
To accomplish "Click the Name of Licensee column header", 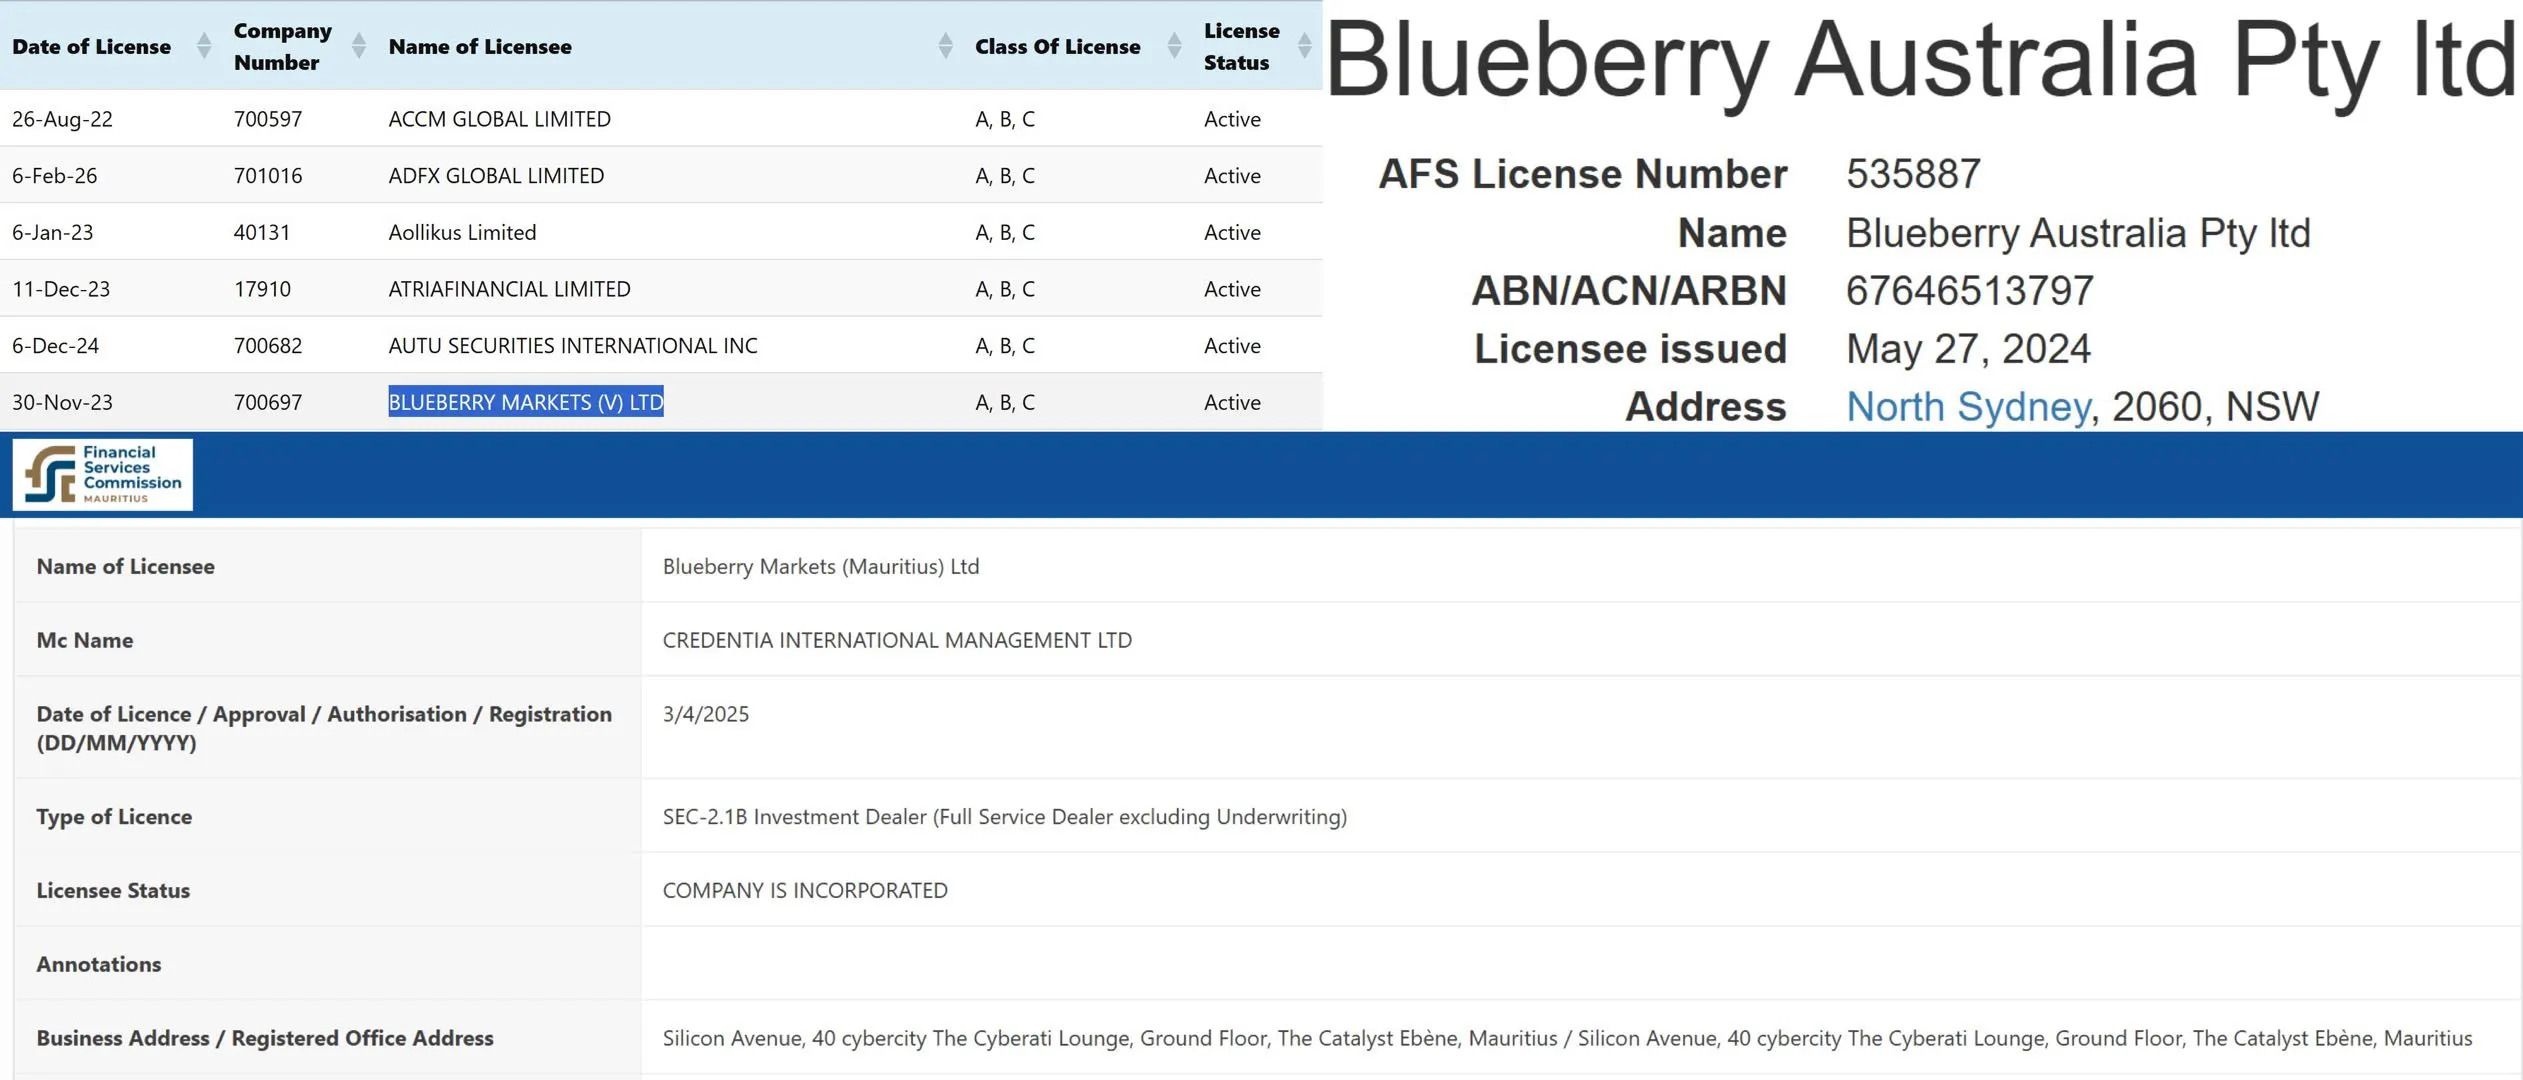I will (480, 46).
